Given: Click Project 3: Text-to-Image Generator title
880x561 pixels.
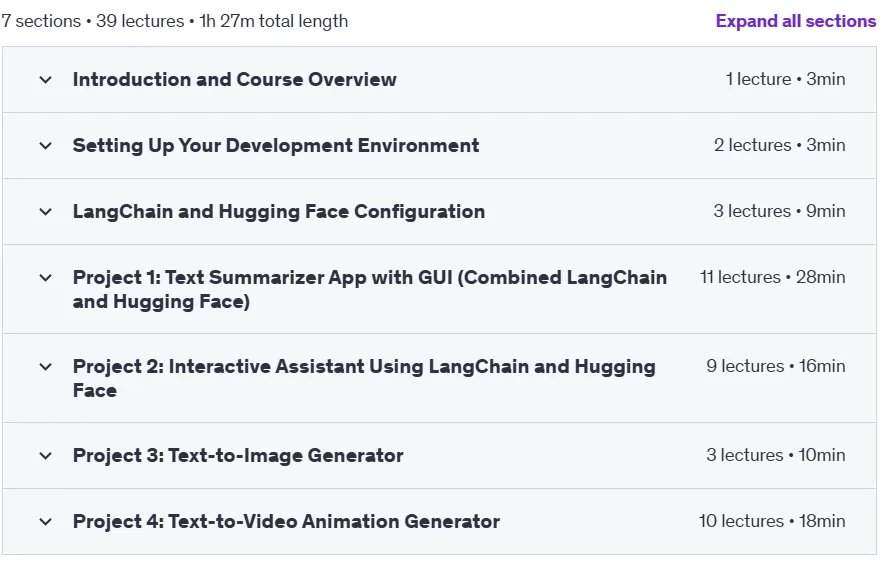Looking at the screenshot, I should (238, 456).
